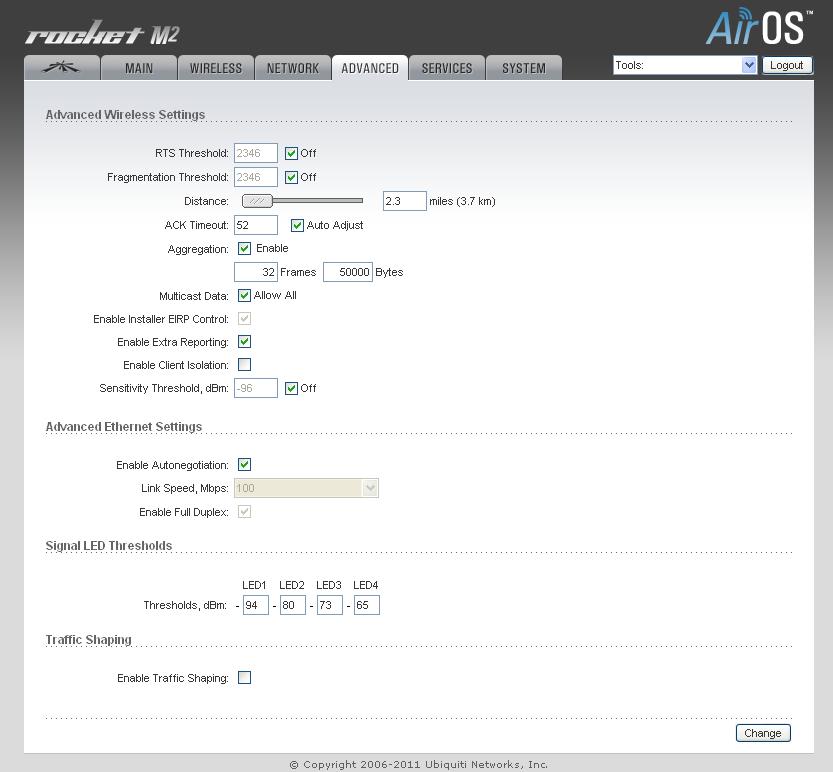Open the Link Speed Mbps dropdown
The width and height of the screenshot is (833, 772).
[x=307, y=488]
